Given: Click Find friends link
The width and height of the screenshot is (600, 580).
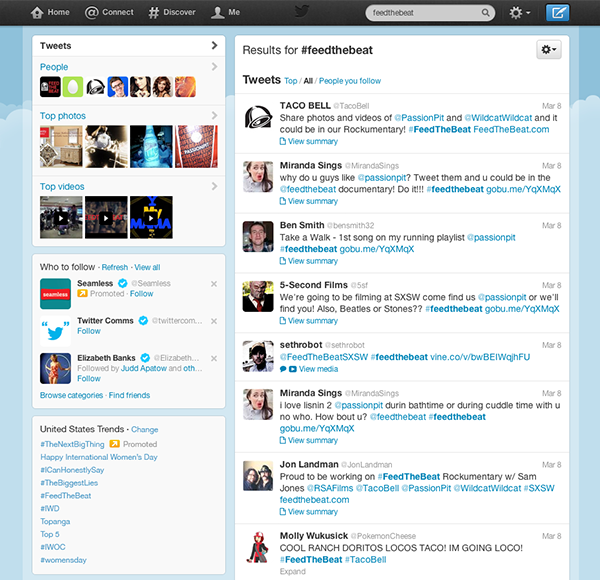Looking at the screenshot, I should pyautogui.click(x=129, y=395).
